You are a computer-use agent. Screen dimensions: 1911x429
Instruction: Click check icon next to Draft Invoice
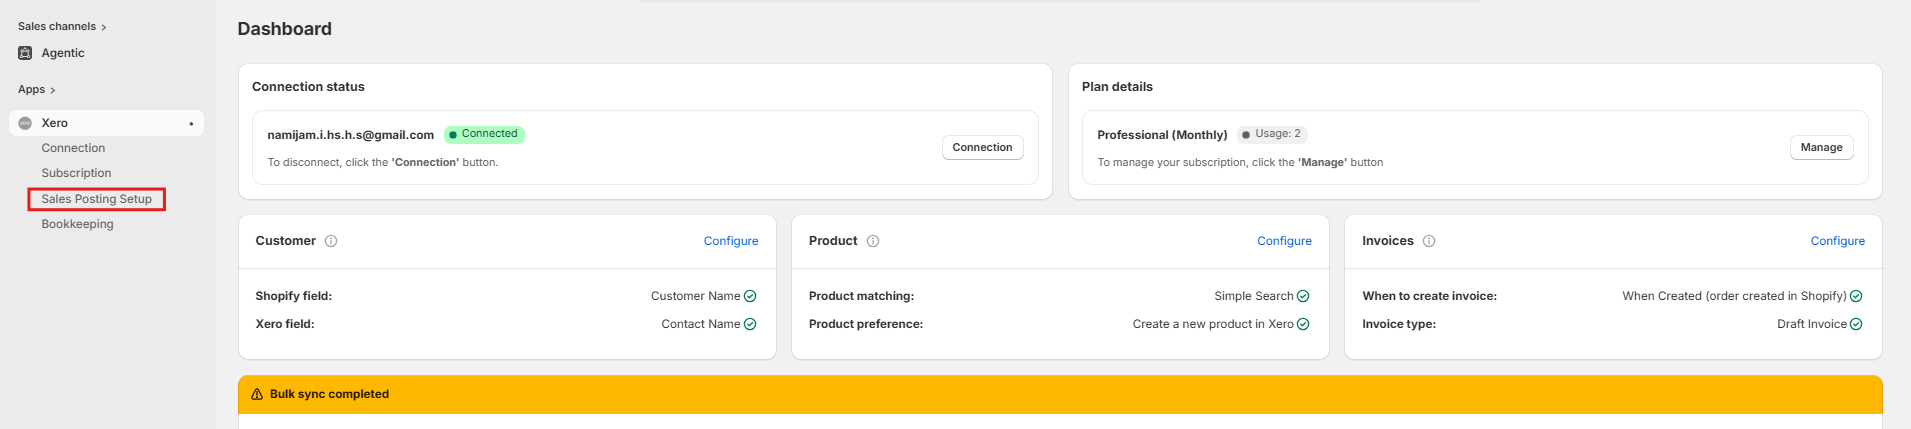tap(1856, 324)
